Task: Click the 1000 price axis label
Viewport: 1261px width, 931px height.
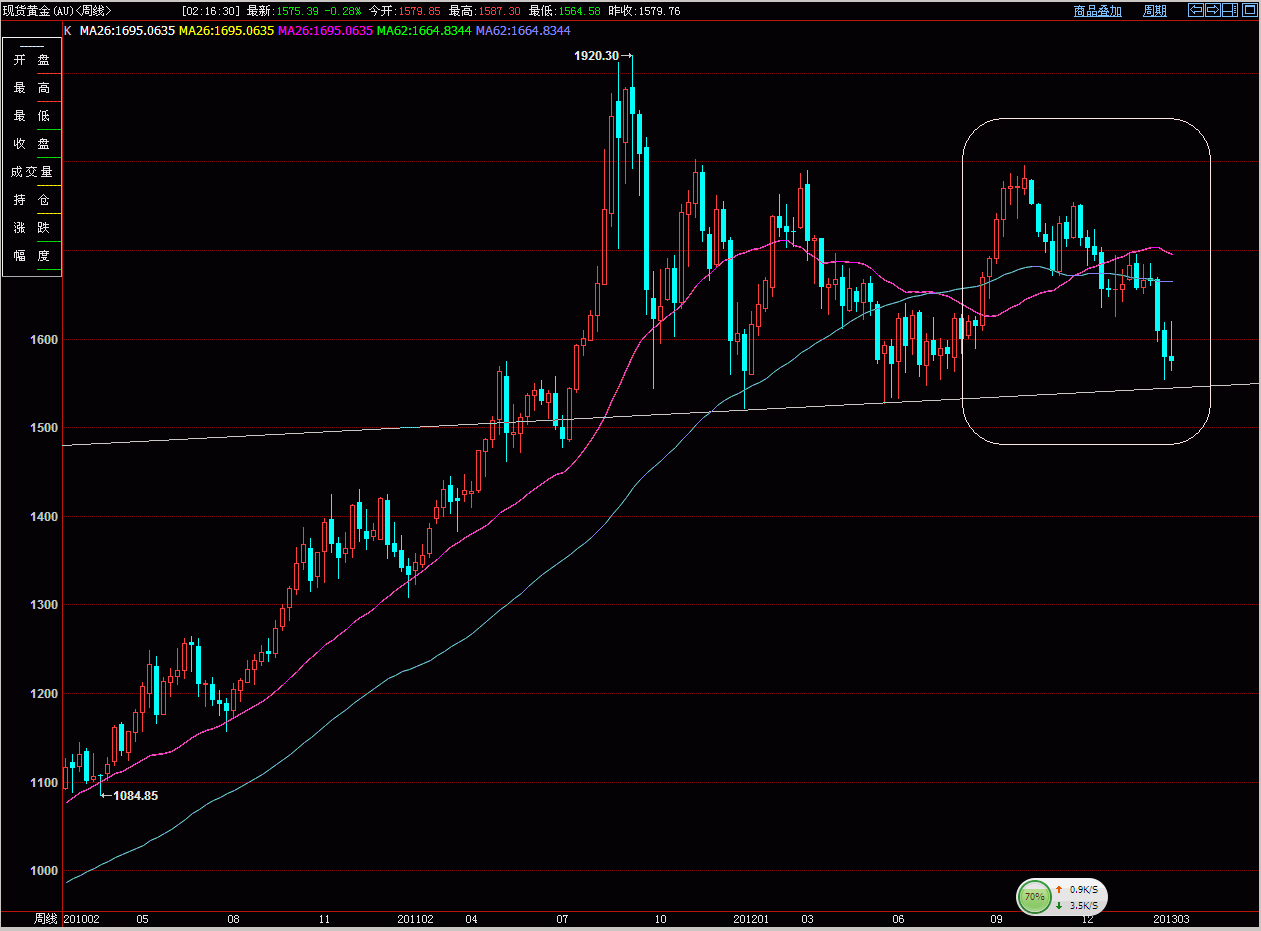Action: tap(44, 871)
